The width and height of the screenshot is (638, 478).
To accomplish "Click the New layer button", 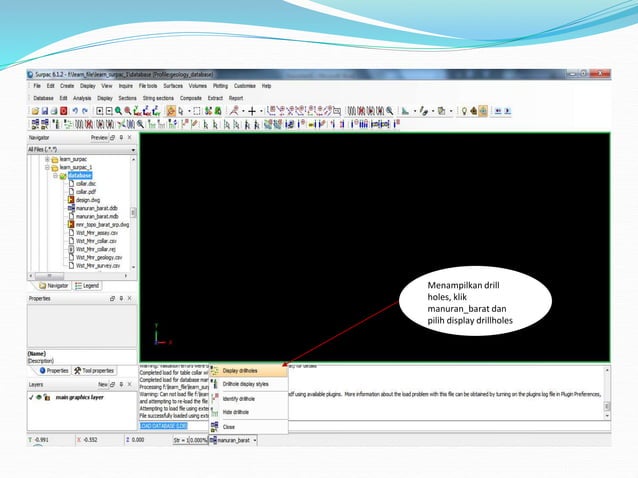I will [102, 384].
